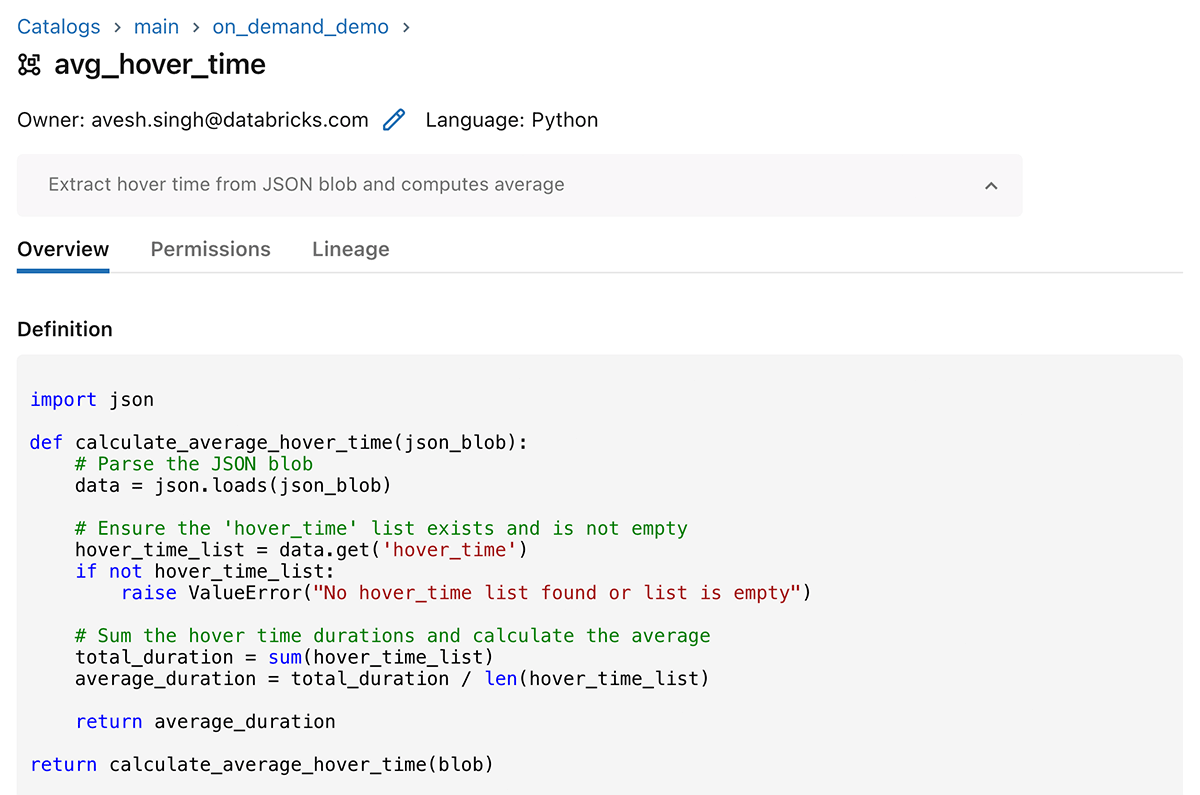This screenshot has width=1200, height=795.
Task: Click the owner email avesh.singh@databricks.com
Action: tap(230, 120)
